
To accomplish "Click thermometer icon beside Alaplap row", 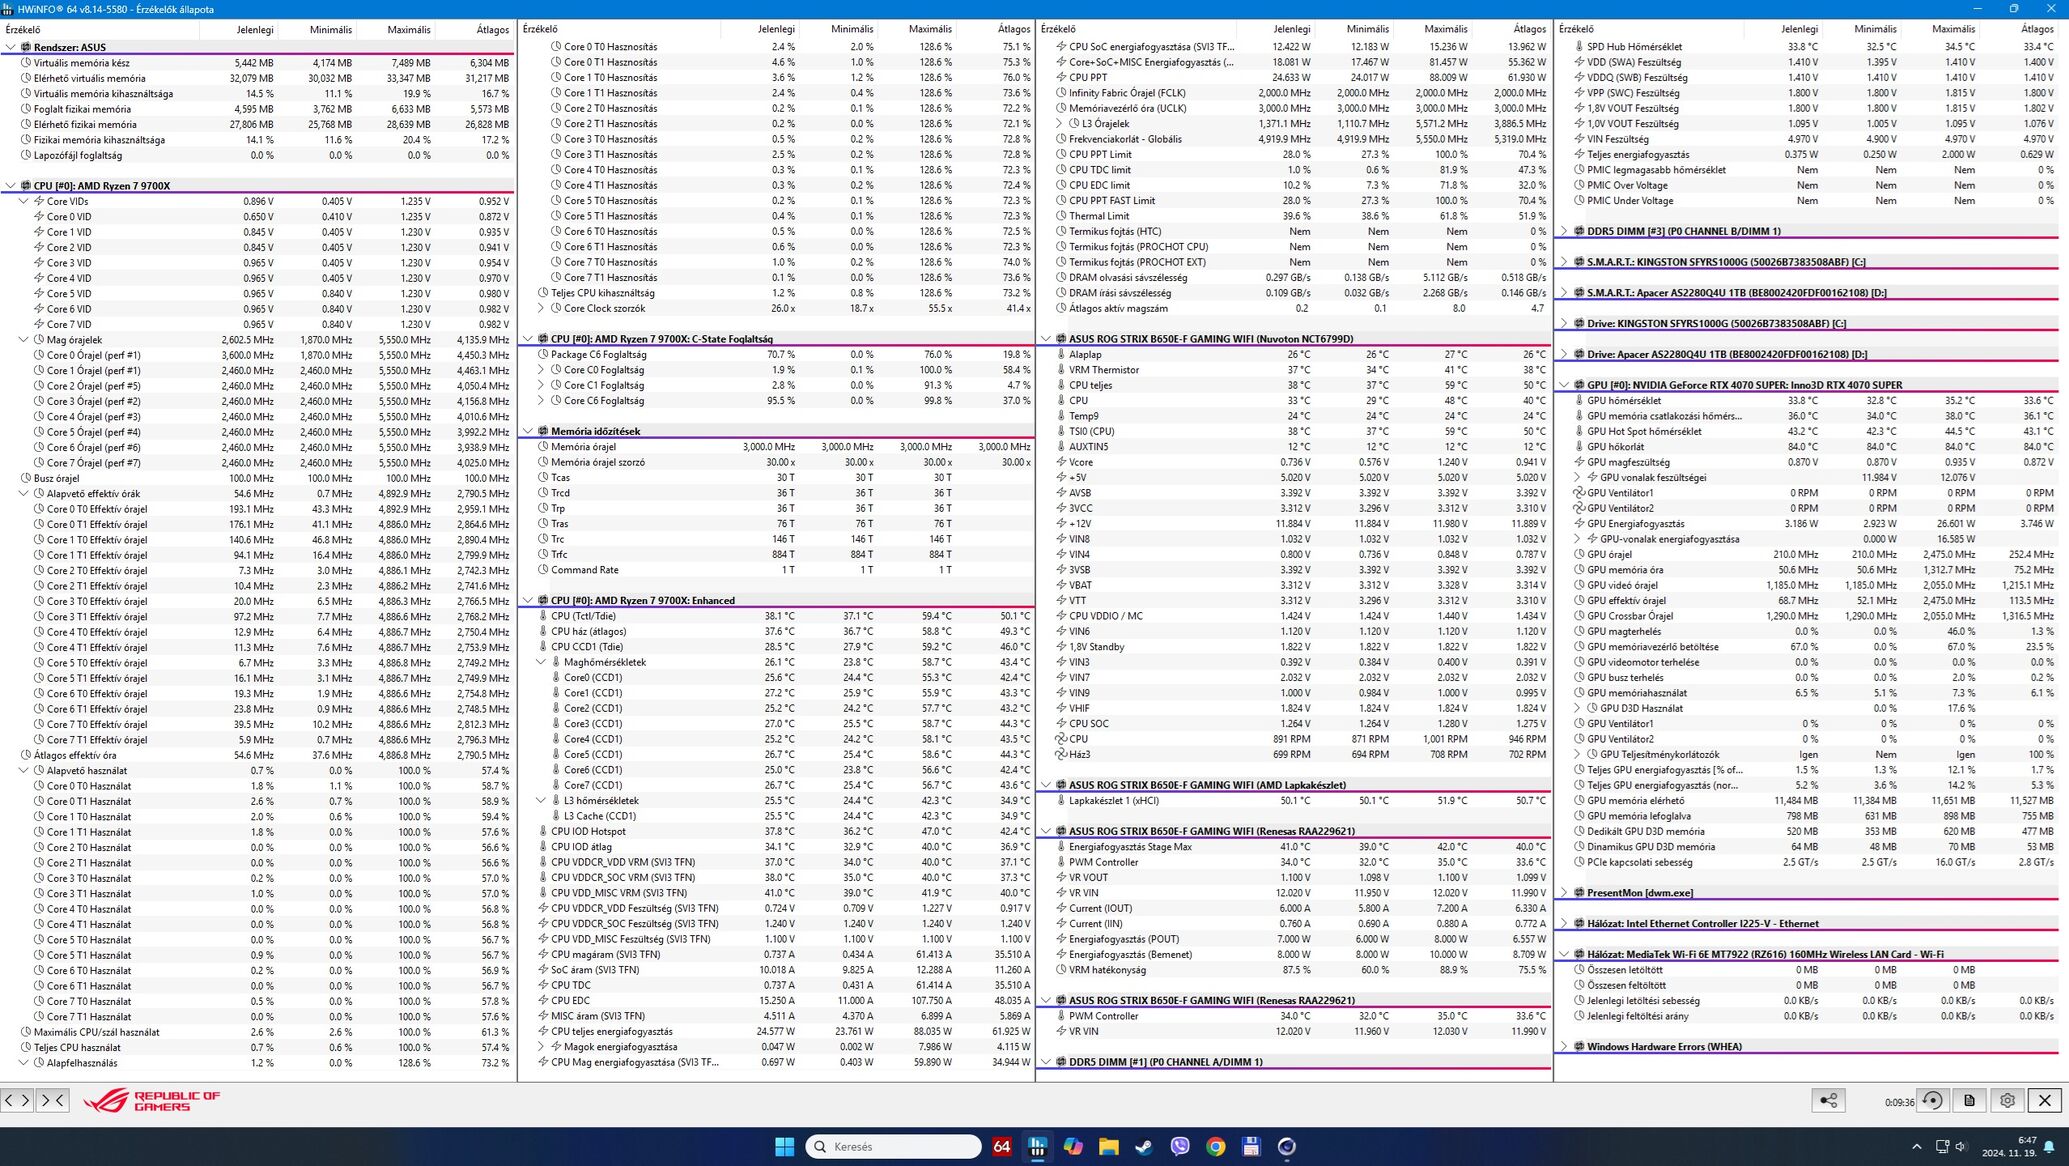I will (x=1061, y=354).
